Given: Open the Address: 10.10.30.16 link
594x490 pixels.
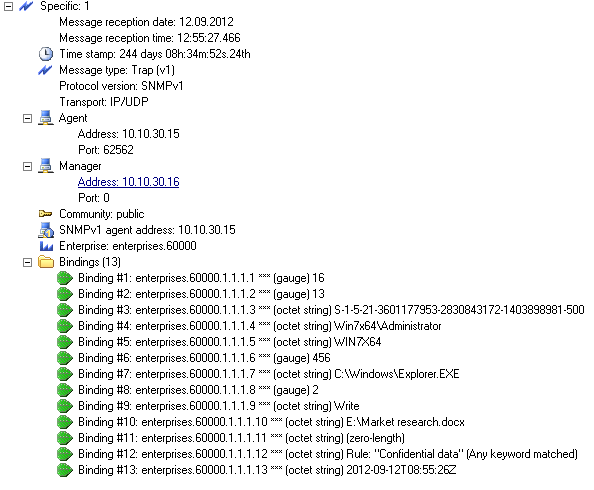Looking at the screenshot, I should pyautogui.click(x=128, y=182).
